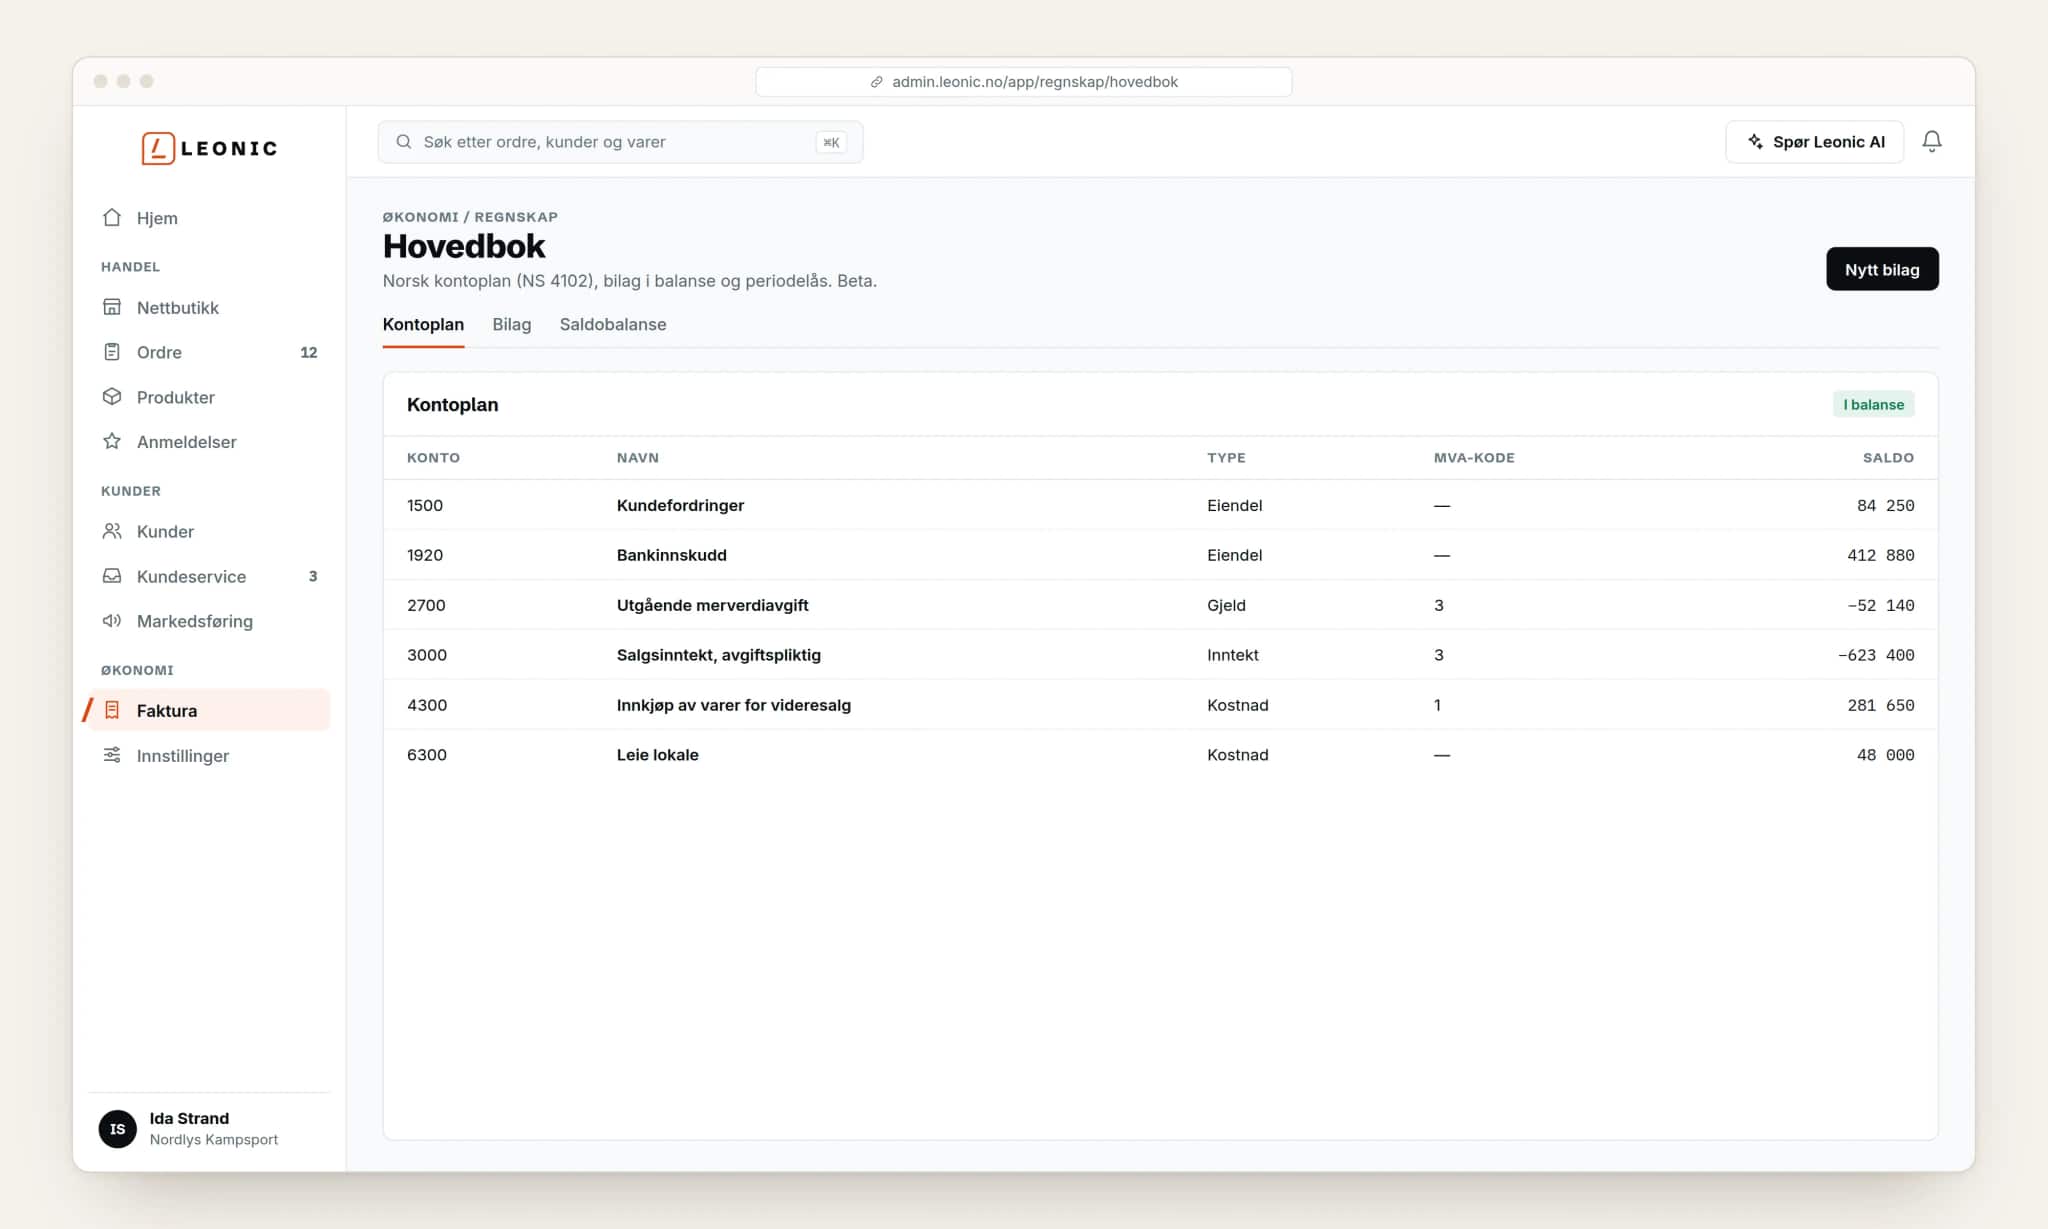This screenshot has height=1229, width=2048.
Task: Open notifications with the bell icon
Action: pyautogui.click(x=1932, y=142)
